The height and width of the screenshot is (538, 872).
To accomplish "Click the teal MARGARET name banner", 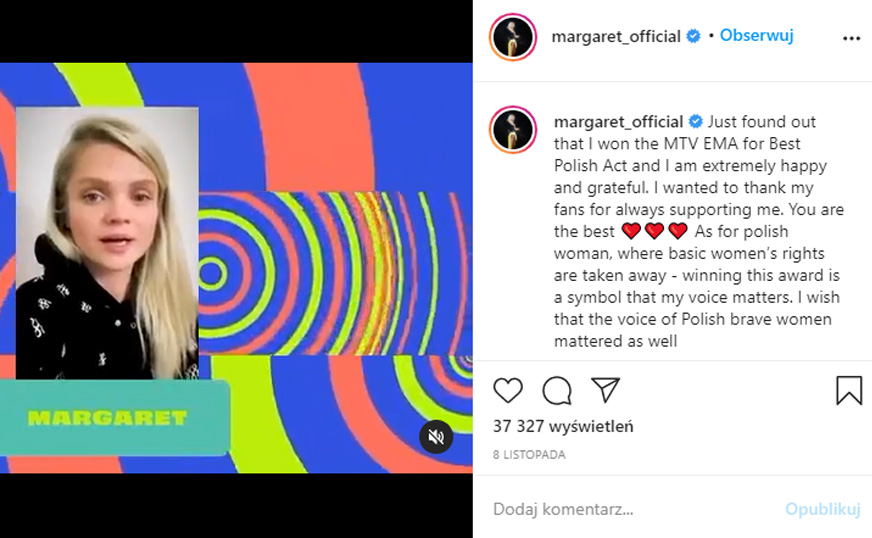I will coord(114,418).
